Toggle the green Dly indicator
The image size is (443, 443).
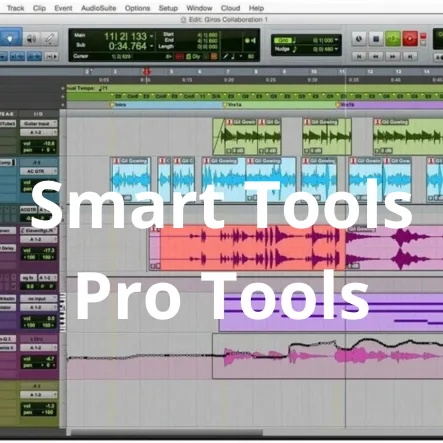(193, 57)
